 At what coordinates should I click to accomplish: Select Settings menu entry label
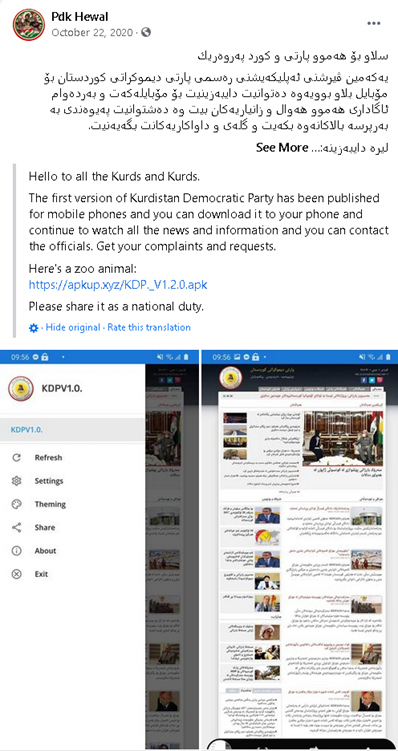[x=49, y=481]
